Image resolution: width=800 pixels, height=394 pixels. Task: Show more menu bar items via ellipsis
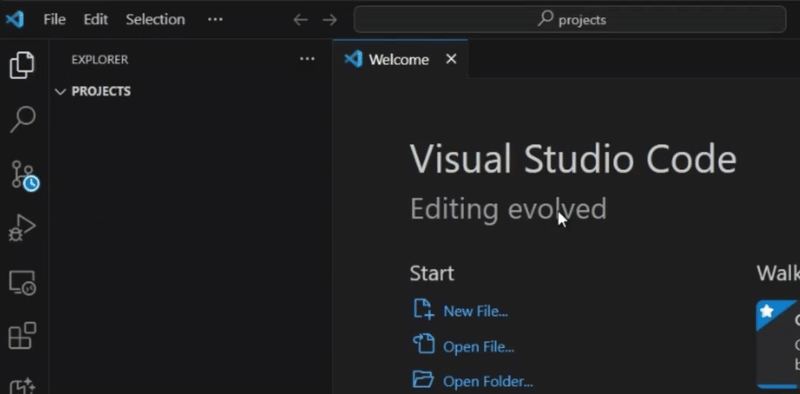(215, 19)
